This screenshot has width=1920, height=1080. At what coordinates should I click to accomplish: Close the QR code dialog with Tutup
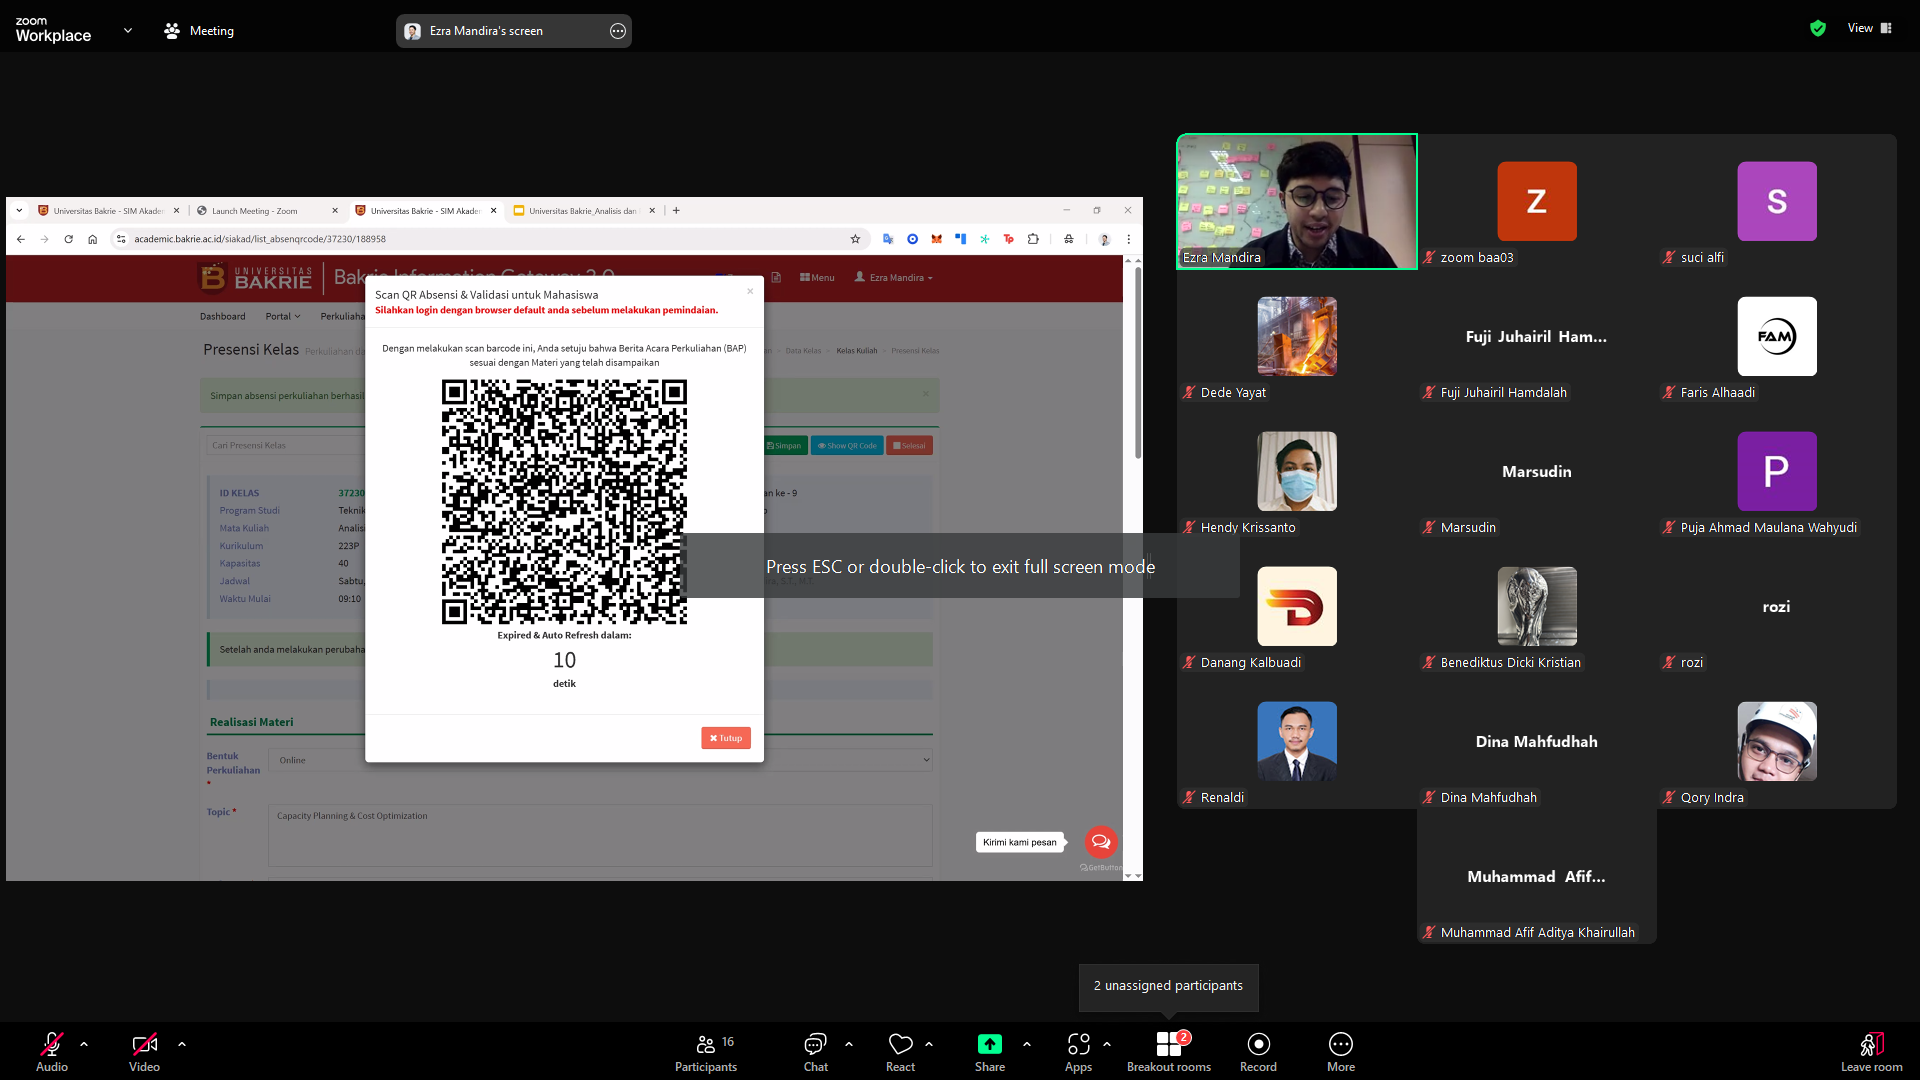coord(726,738)
